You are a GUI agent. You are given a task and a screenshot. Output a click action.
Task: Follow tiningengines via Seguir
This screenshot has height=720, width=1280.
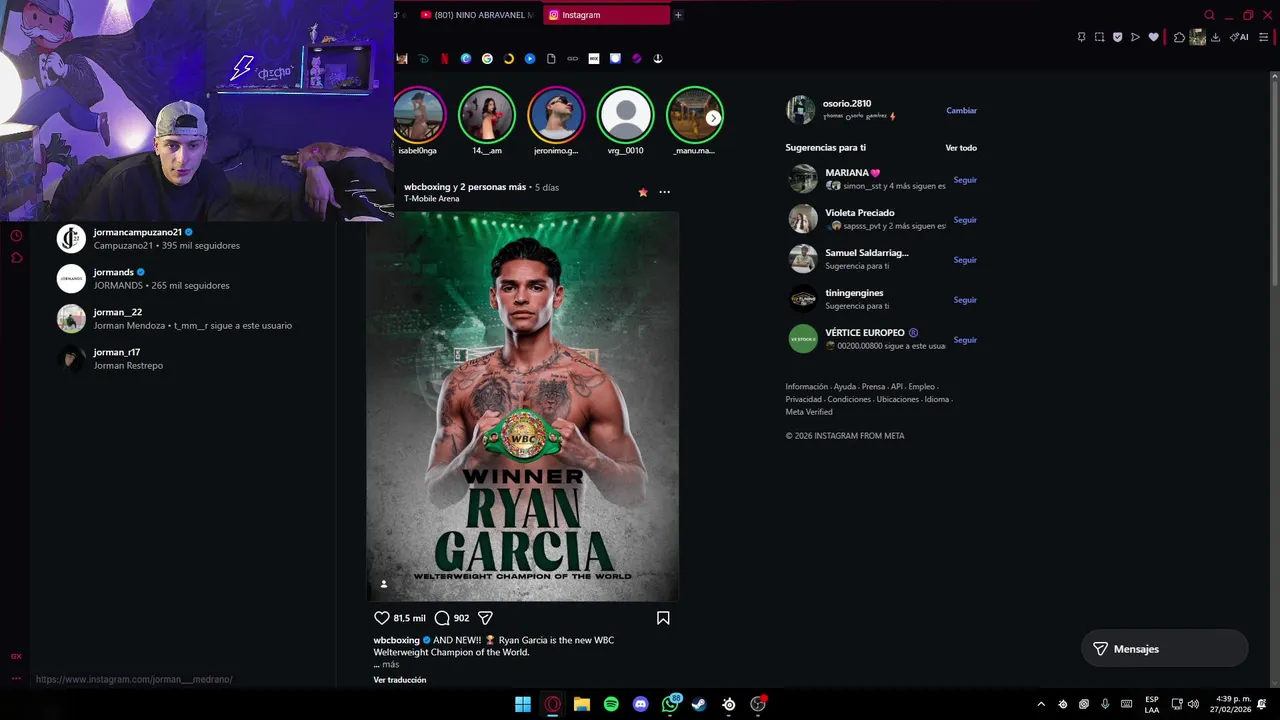tap(965, 300)
